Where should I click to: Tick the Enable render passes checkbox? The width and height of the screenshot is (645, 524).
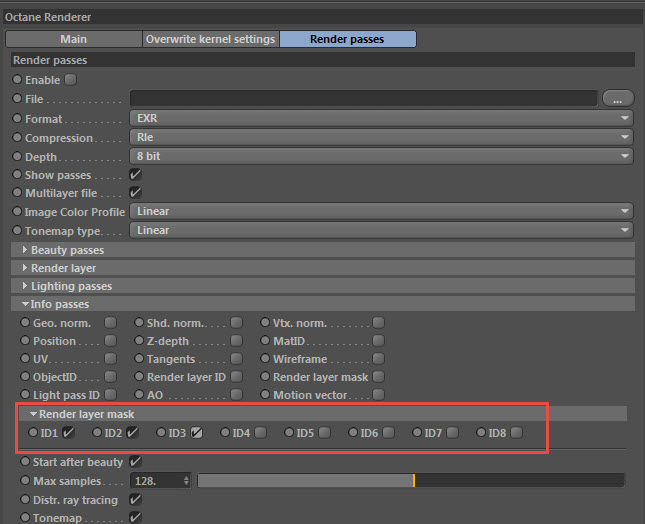pyautogui.click(x=71, y=79)
